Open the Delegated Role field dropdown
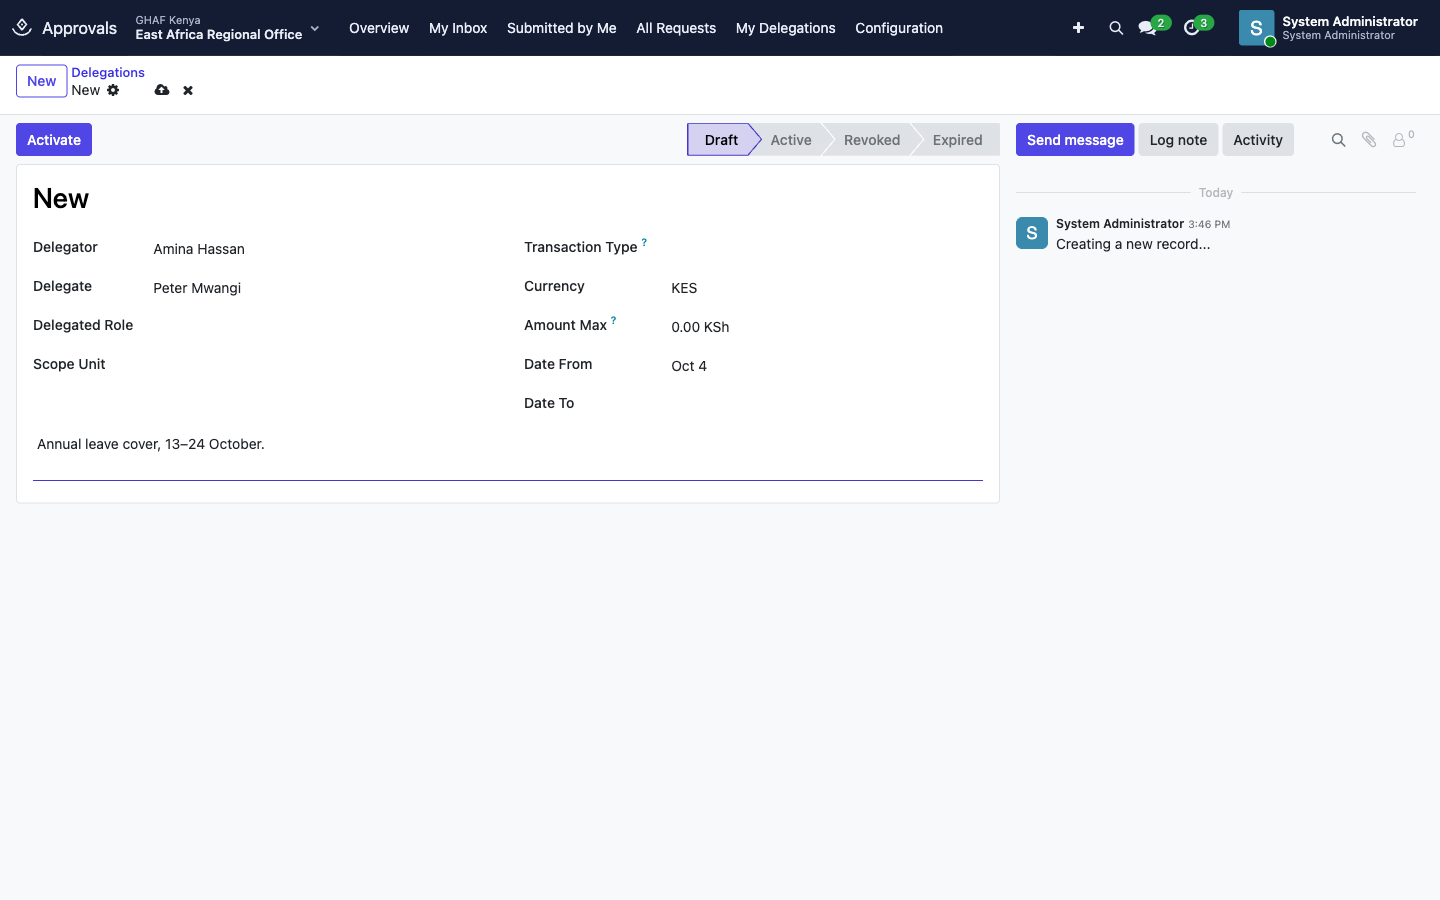The image size is (1440, 900). click(x=321, y=327)
